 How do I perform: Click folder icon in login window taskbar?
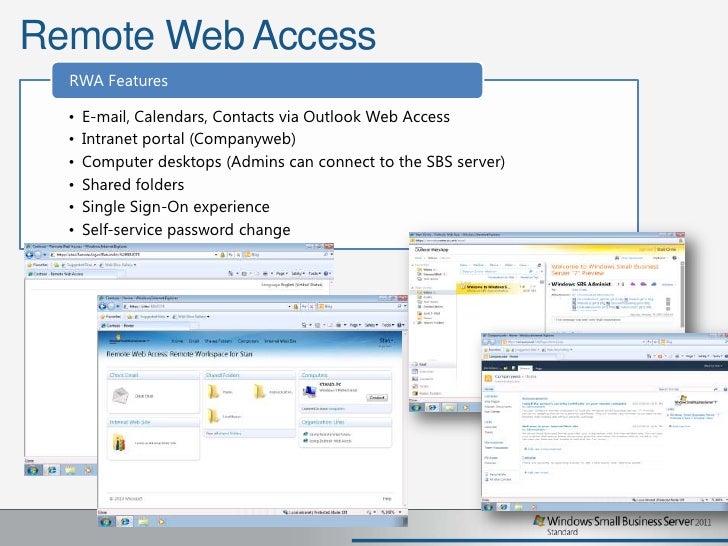70,470
